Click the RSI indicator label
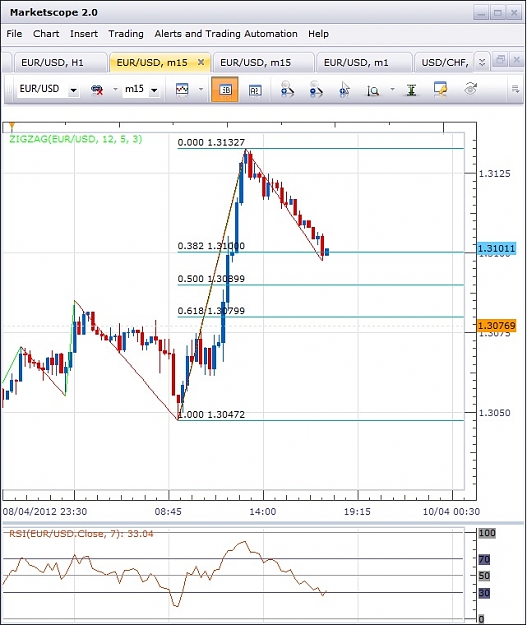527x625 pixels. [x=81, y=534]
